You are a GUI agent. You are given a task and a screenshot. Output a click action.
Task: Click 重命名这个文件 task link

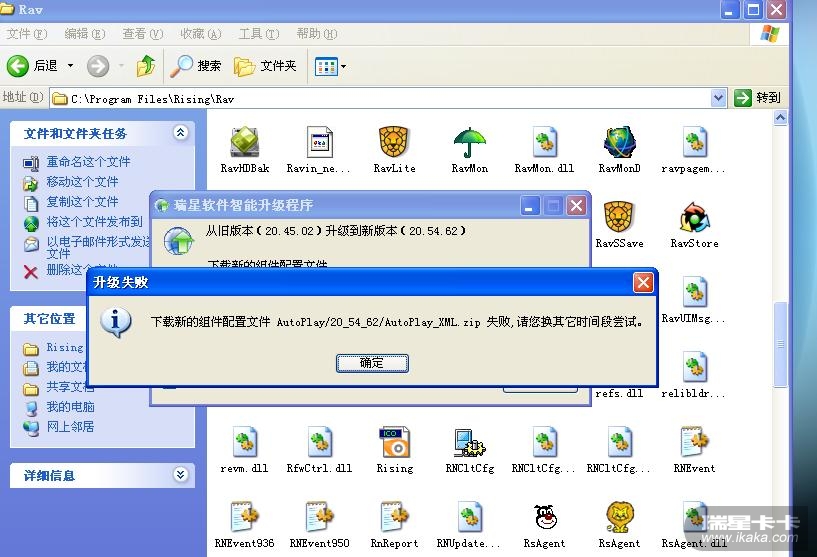pyautogui.click(x=88, y=162)
